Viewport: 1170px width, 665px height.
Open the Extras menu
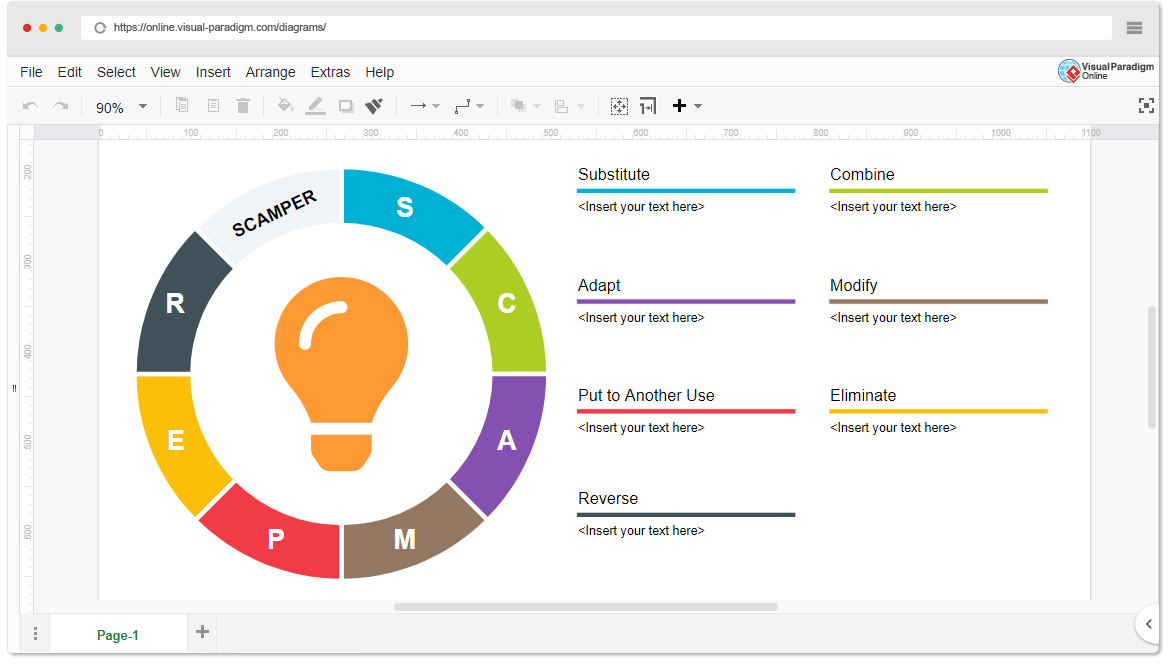[x=331, y=72]
